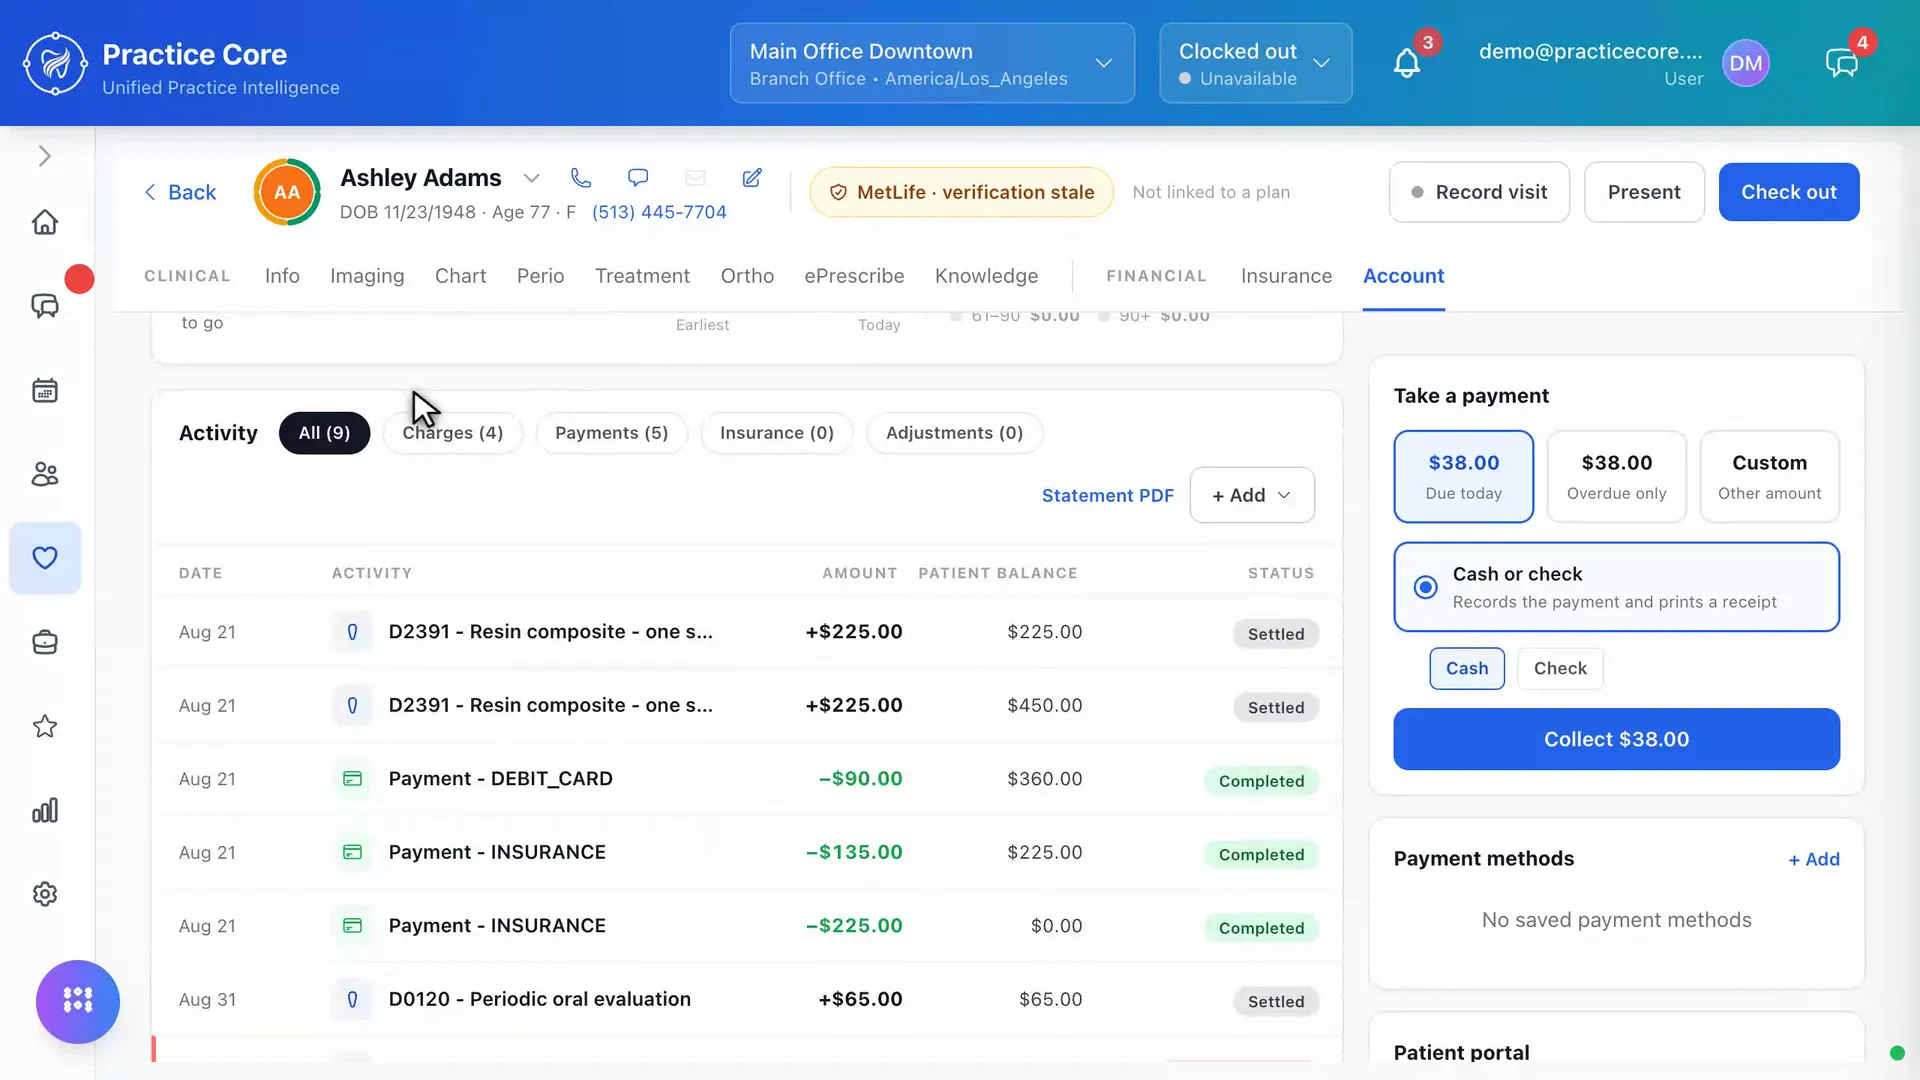Click the Back link
This screenshot has height=1080, width=1920.
point(180,192)
